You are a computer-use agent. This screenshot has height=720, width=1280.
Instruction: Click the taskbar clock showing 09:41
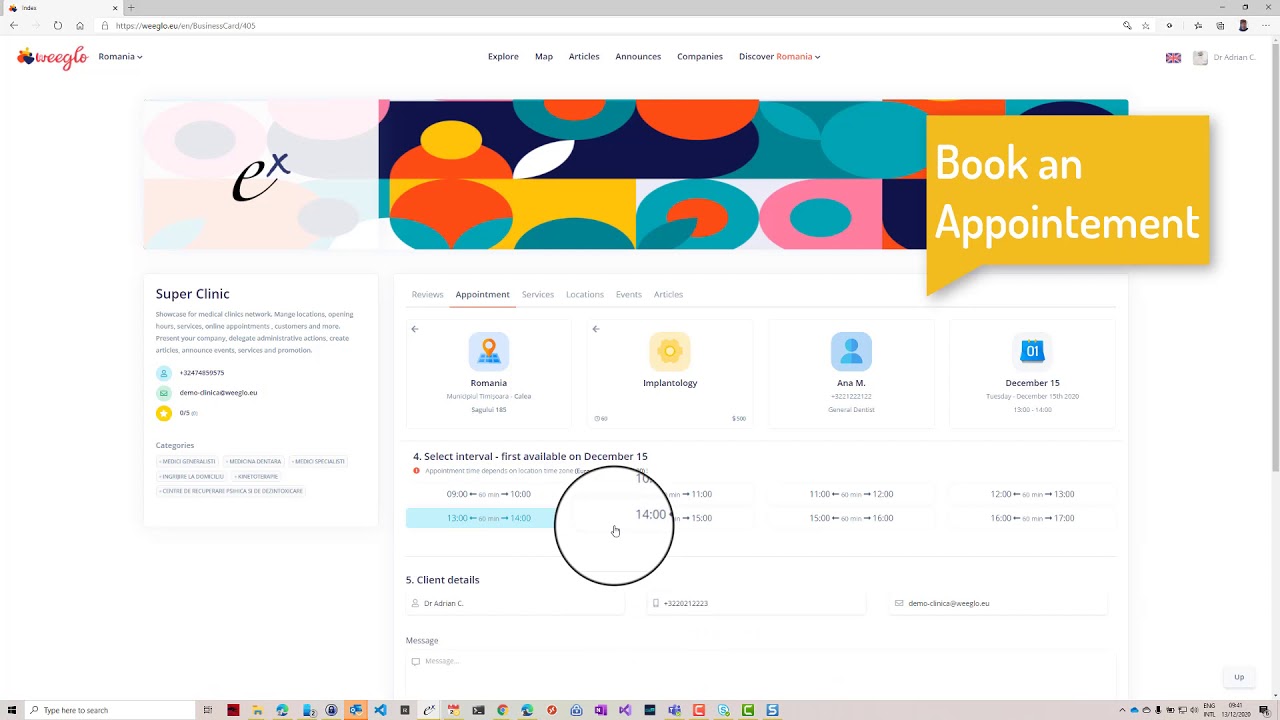click(x=1234, y=710)
